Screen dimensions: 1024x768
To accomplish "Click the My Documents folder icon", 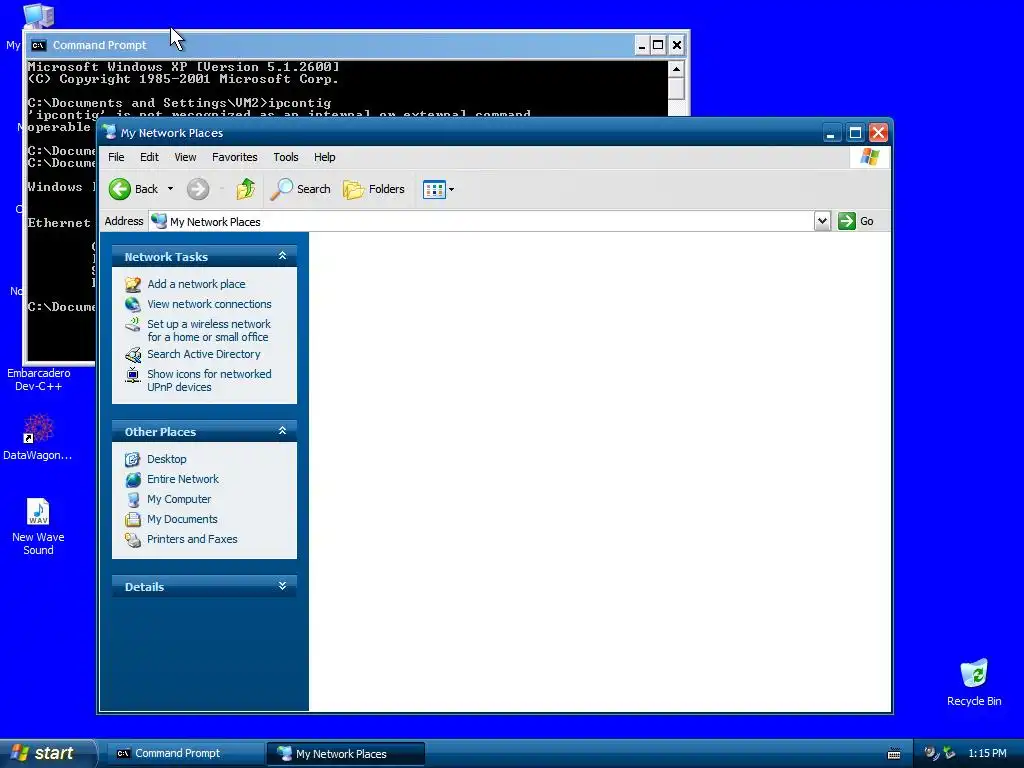I will point(133,520).
